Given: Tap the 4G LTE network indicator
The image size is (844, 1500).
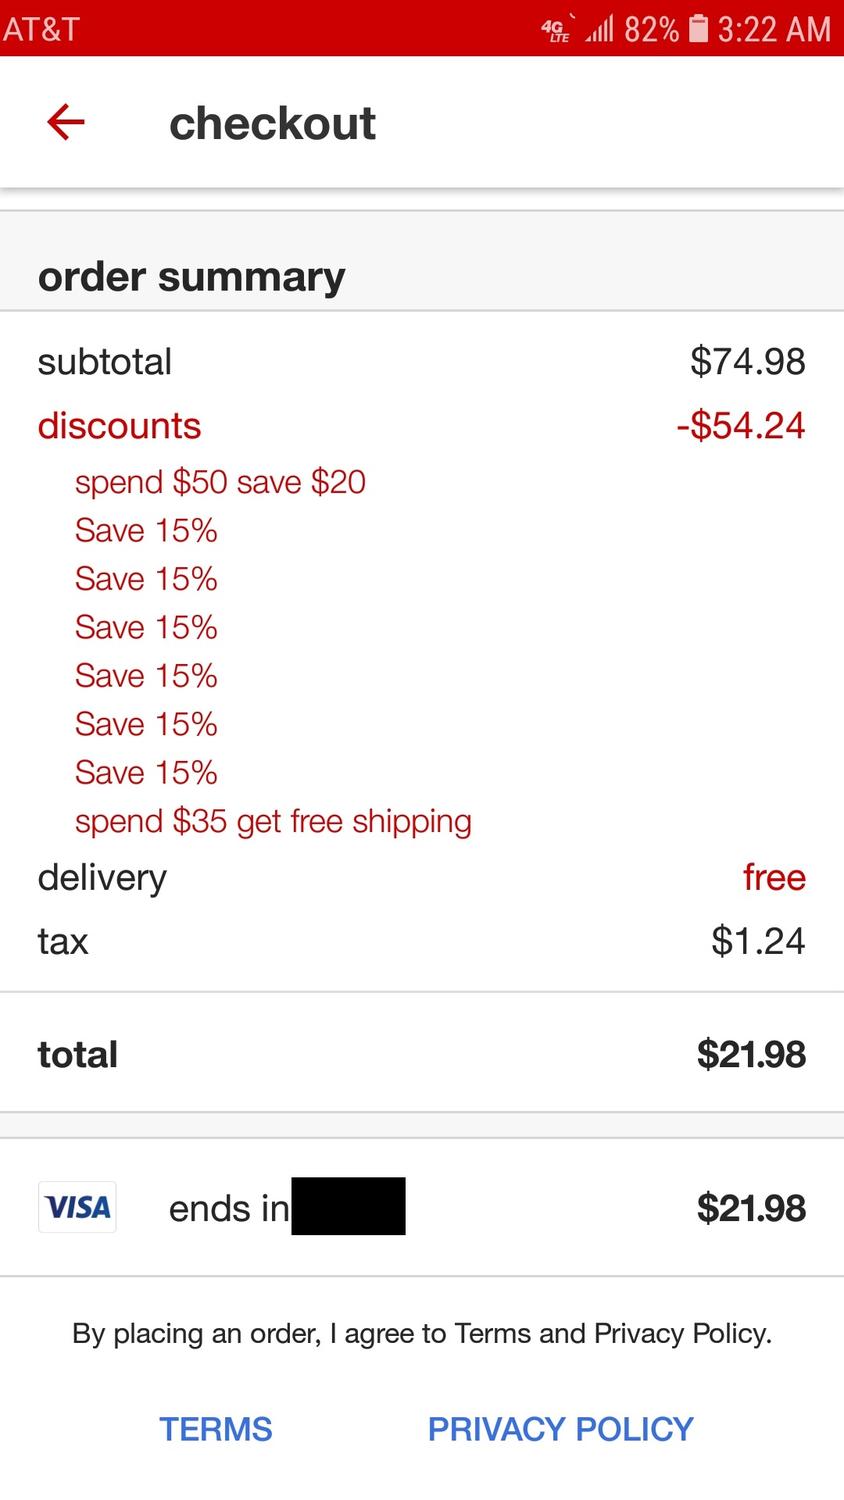Looking at the screenshot, I should (x=557, y=30).
